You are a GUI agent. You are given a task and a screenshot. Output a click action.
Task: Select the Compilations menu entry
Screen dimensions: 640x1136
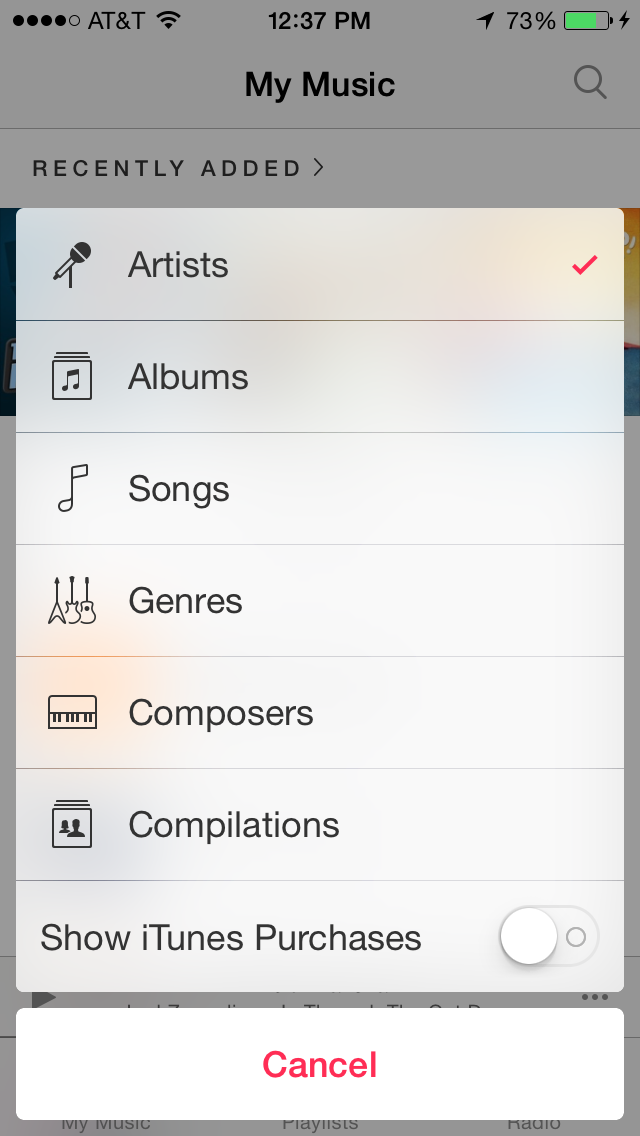[x=320, y=824]
